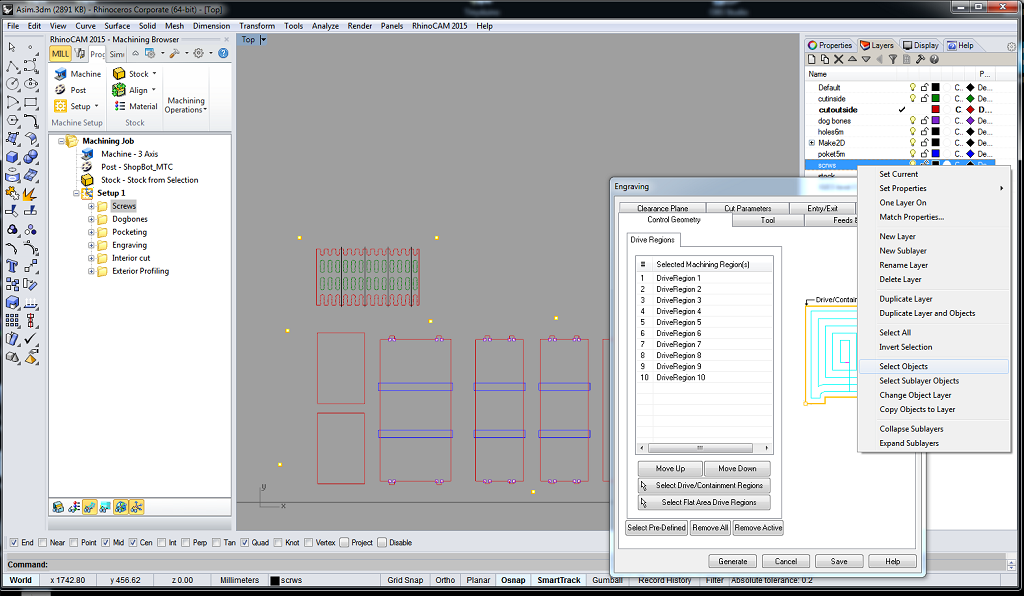Select the Rectangular Array tool
The width and height of the screenshot is (1024, 596).
(12, 321)
